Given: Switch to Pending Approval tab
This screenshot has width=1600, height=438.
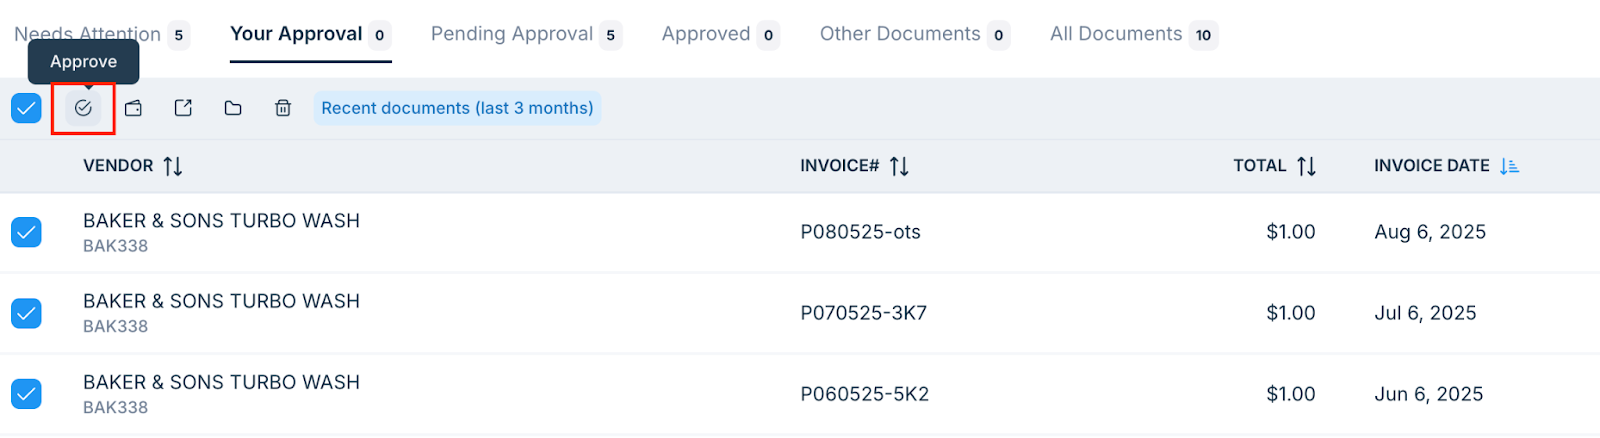Looking at the screenshot, I should [526, 35].
